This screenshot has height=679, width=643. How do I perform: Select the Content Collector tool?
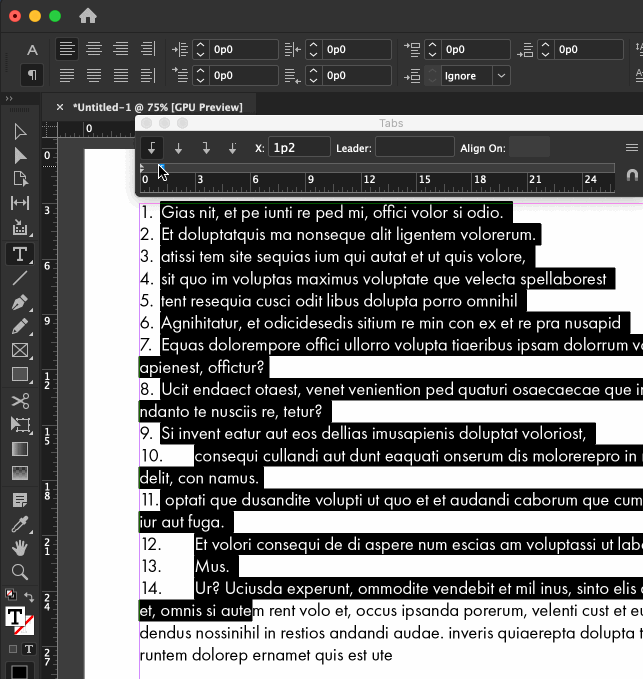pyautogui.click(x=20, y=227)
